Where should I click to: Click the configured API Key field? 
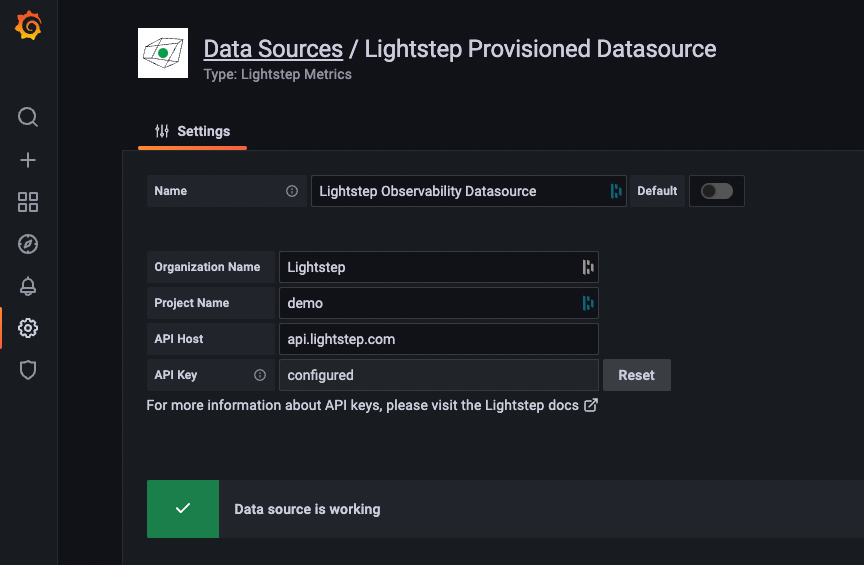pos(439,375)
